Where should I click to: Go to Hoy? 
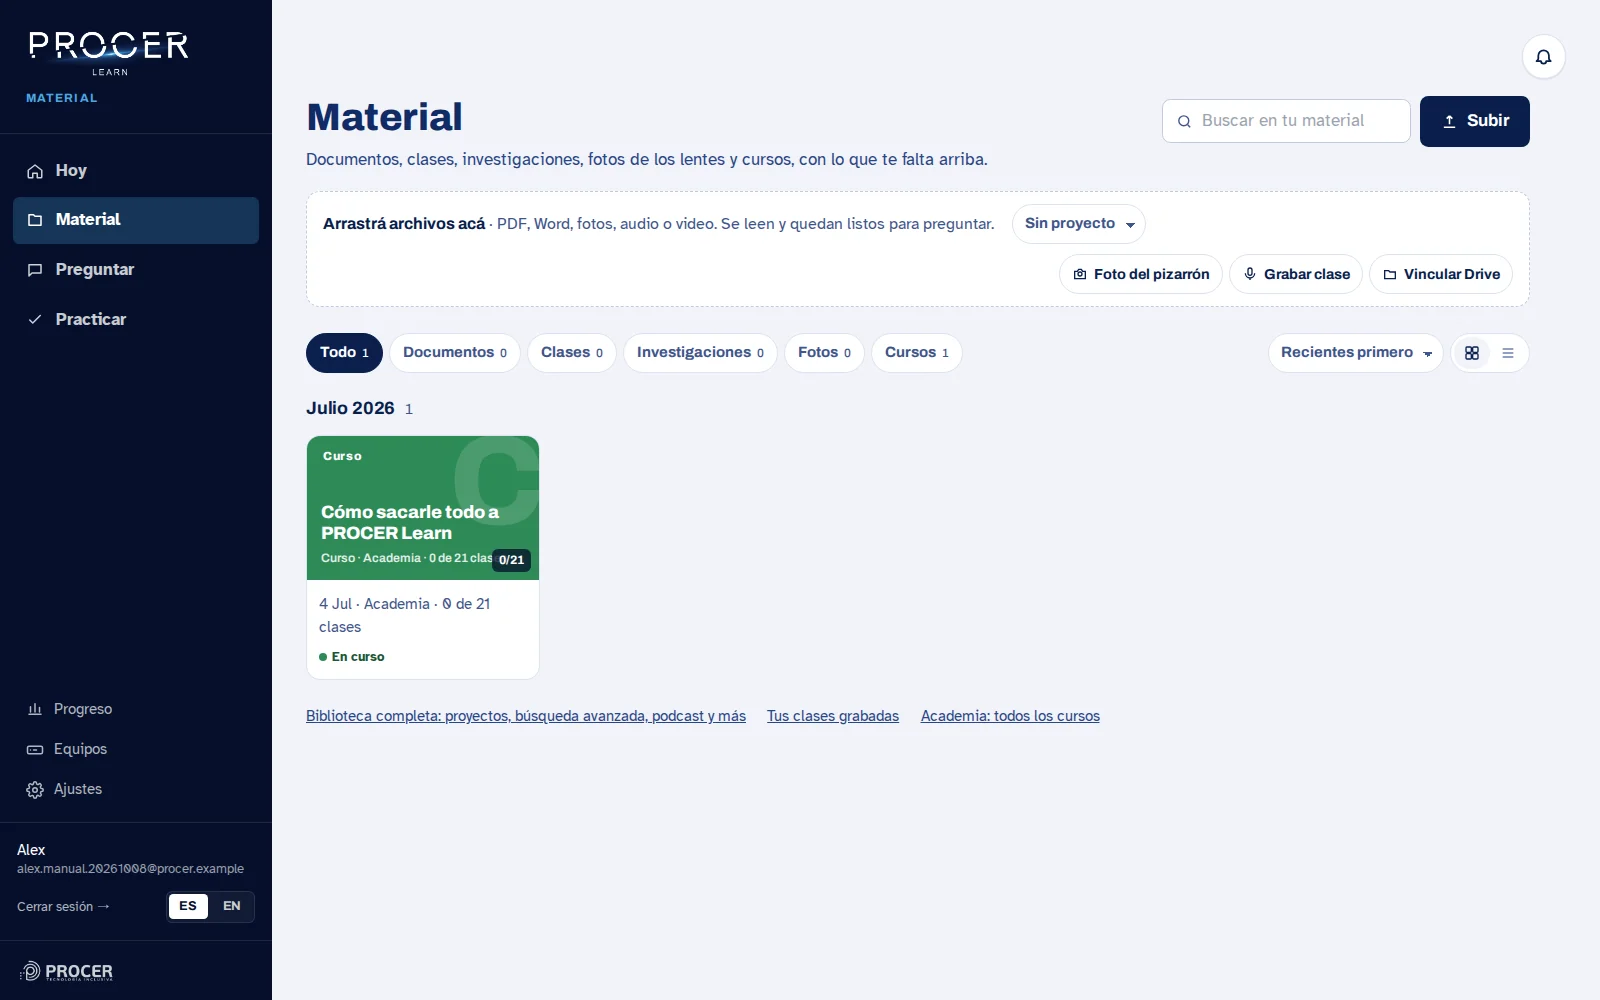(136, 171)
